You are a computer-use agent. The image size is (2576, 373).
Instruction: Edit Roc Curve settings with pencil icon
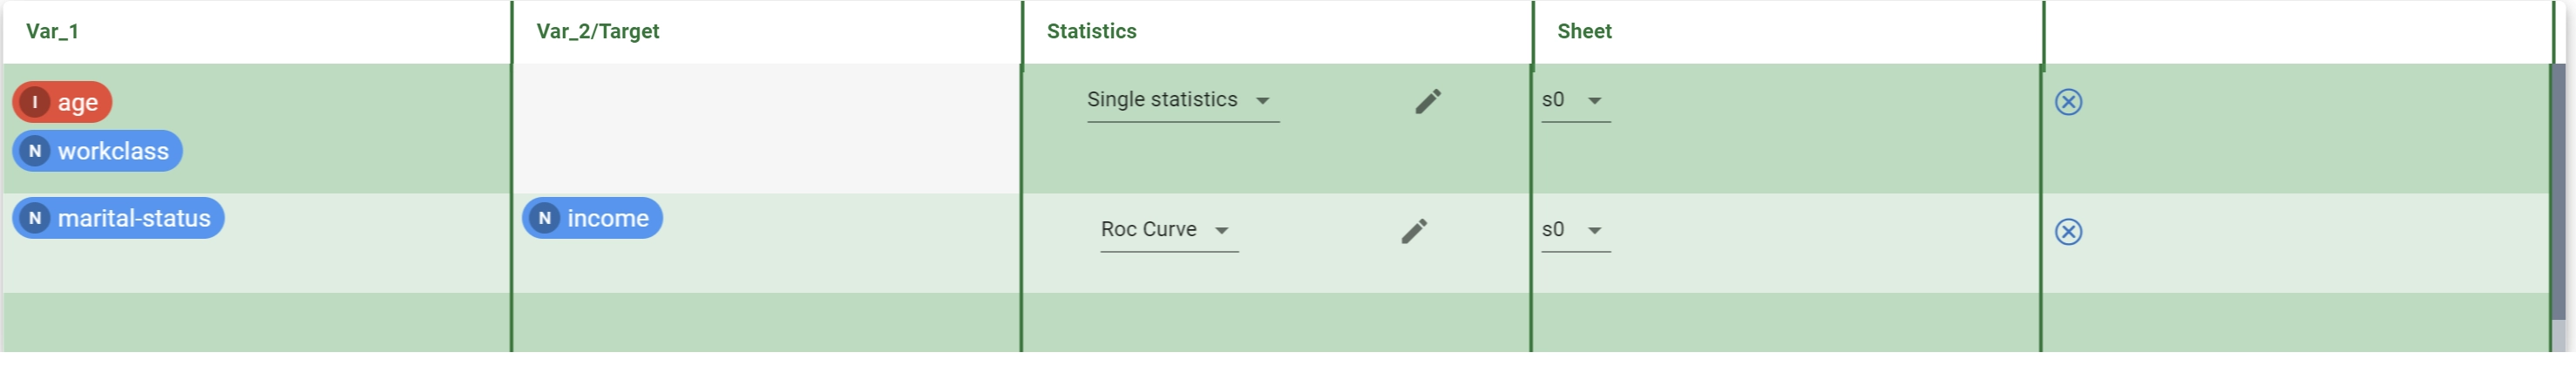coord(1413,231)
